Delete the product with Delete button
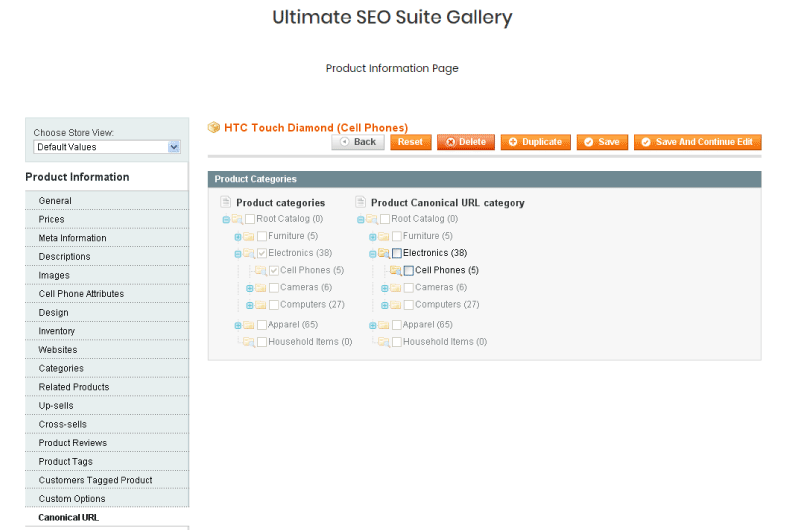This screenshot has width=800, height=530. pyautogui.click(x=466, y=142)
